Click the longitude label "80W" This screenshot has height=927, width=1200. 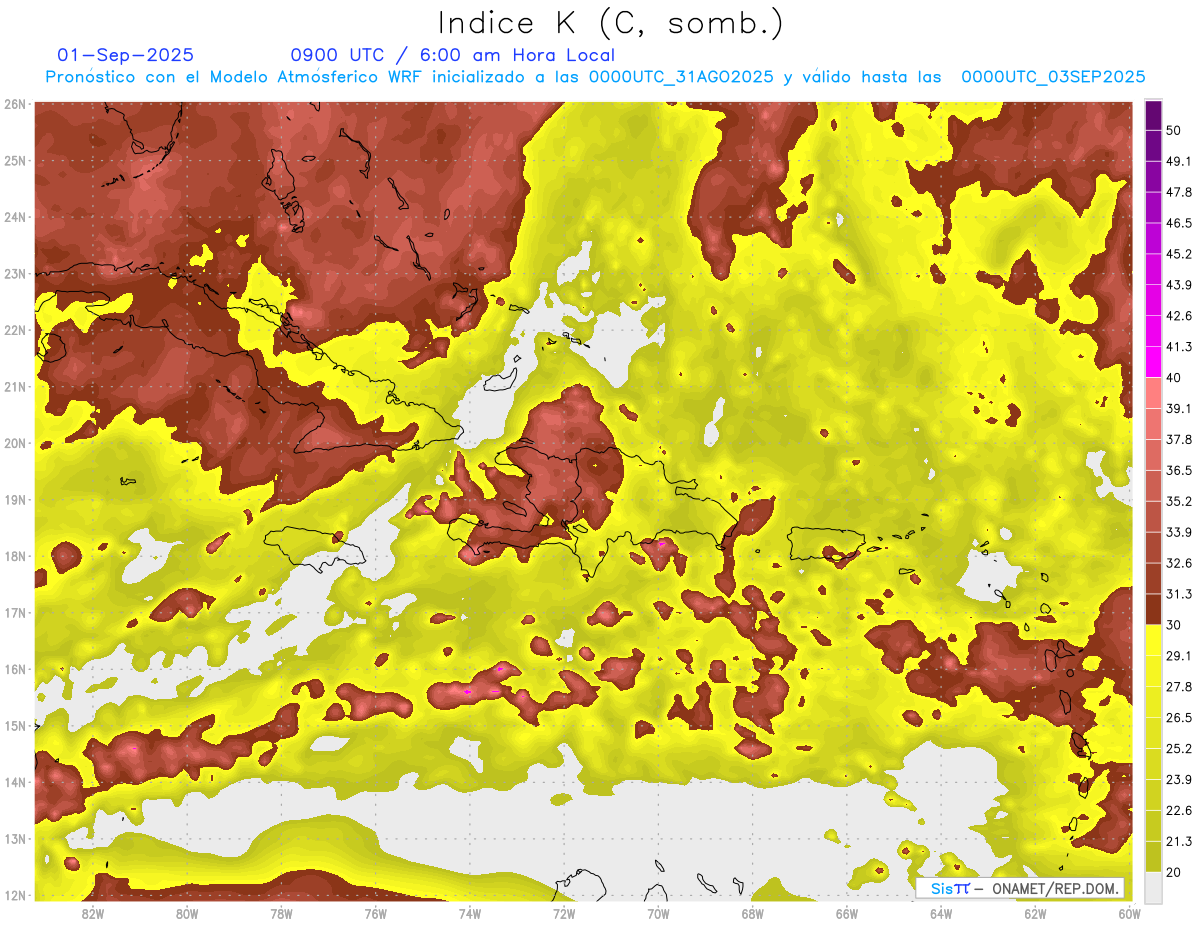point(187,914)
